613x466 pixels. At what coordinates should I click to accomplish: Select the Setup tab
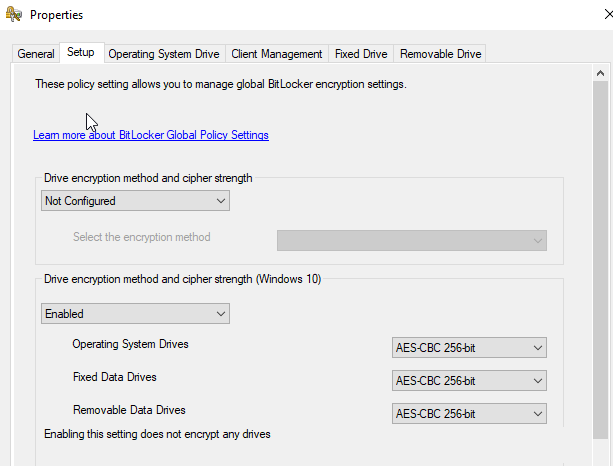(81, 52)
